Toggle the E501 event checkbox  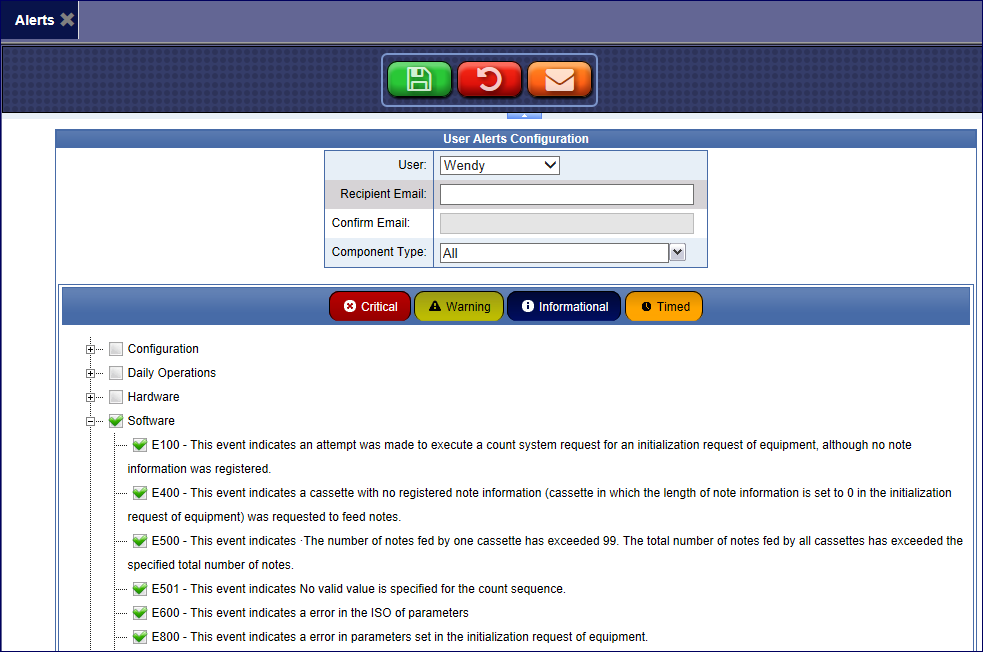point(140,589)
